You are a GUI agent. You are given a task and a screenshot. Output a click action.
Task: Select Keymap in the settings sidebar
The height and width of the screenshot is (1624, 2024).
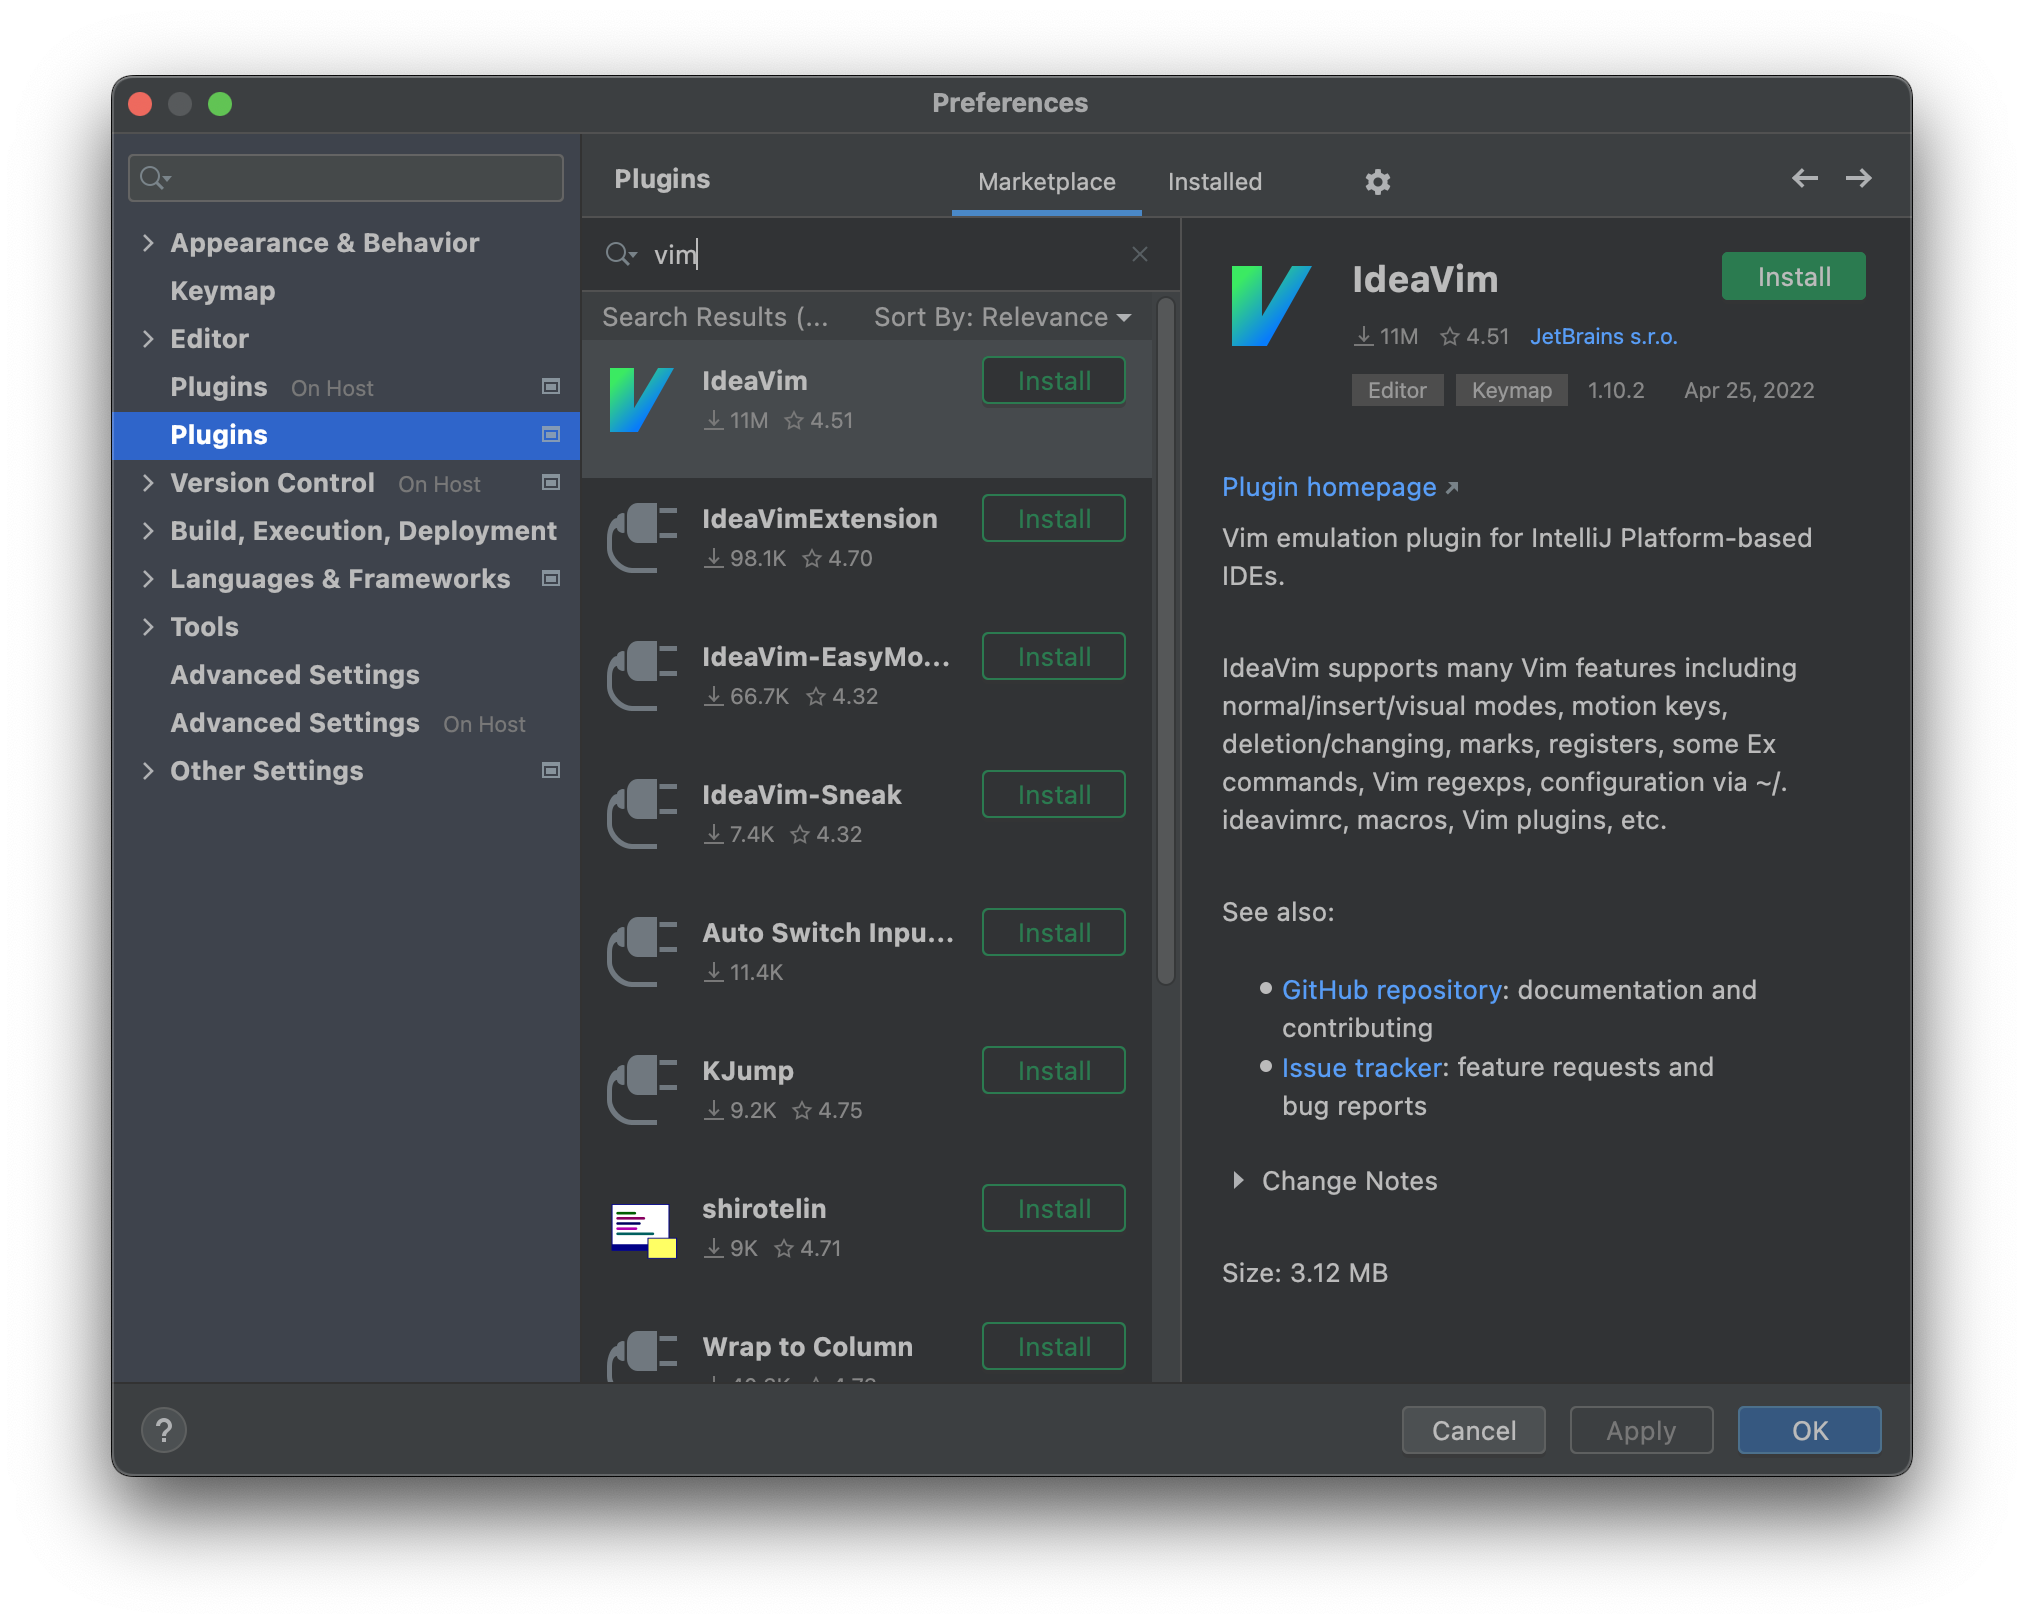[222, 290]
